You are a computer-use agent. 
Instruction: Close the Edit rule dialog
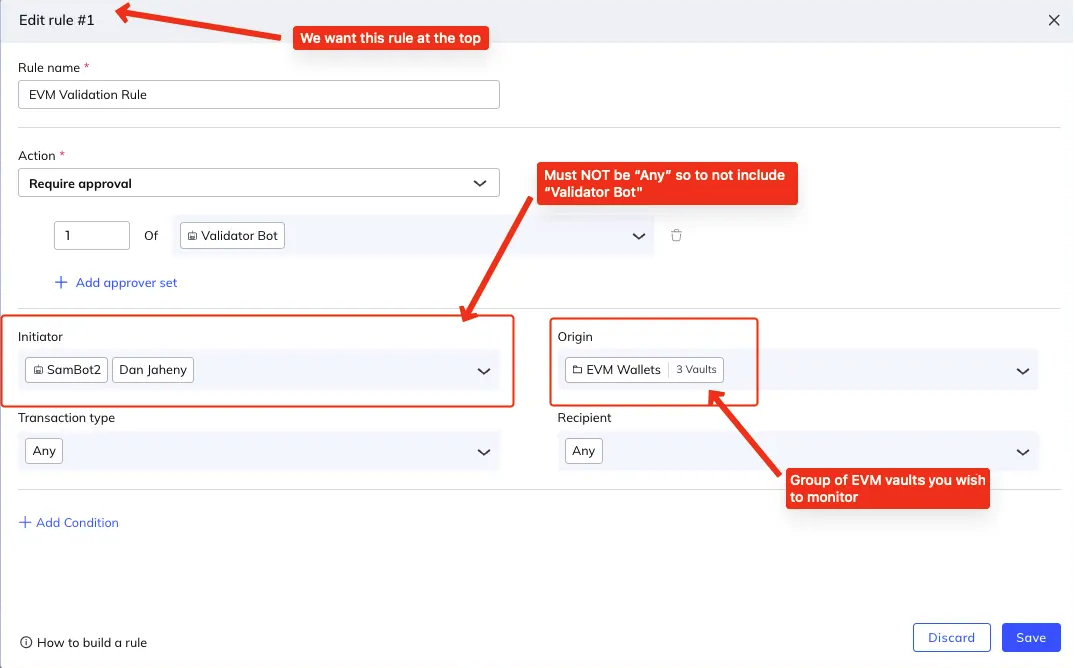(x=1053, y=20)
